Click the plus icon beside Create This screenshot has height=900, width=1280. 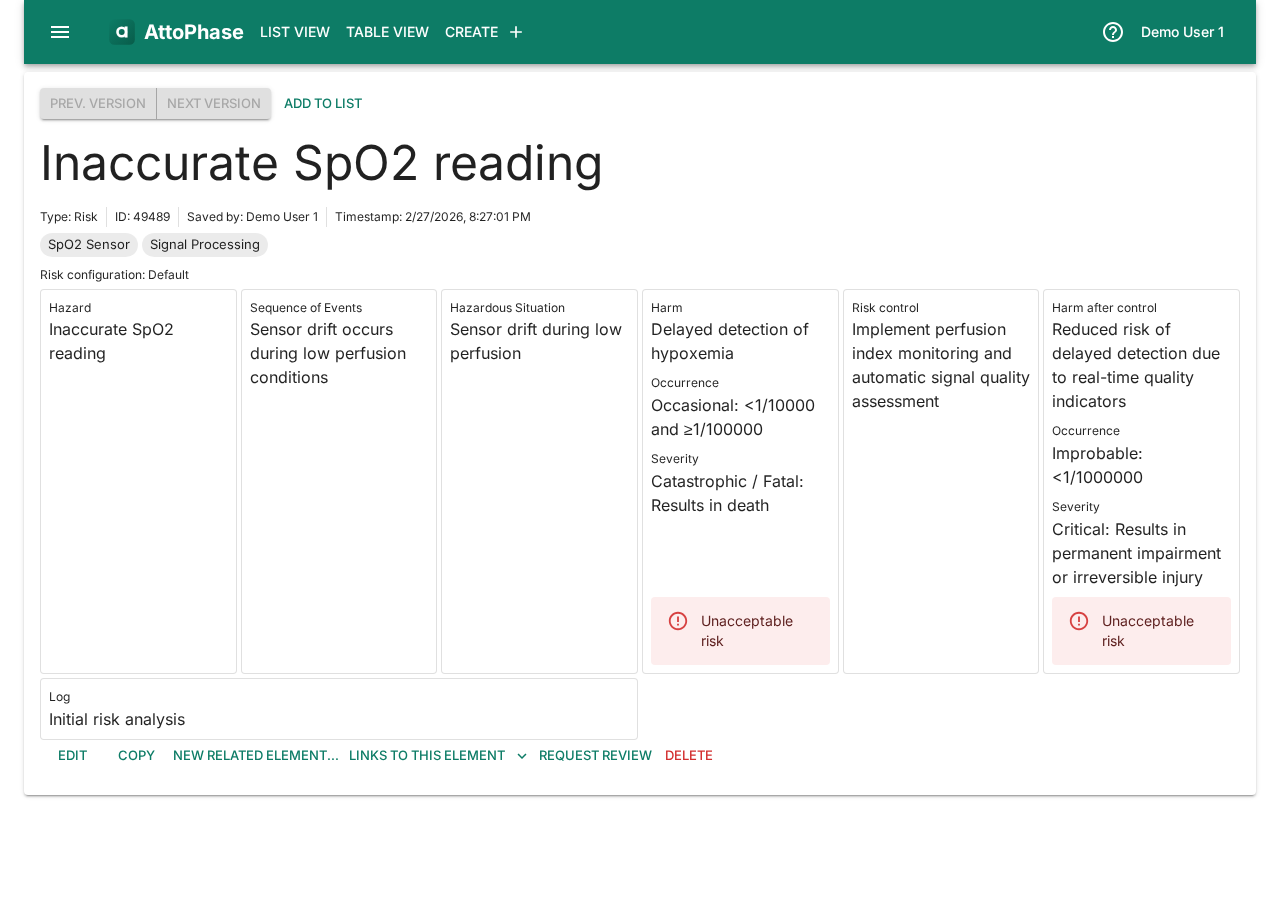click(x=516, y=32)
